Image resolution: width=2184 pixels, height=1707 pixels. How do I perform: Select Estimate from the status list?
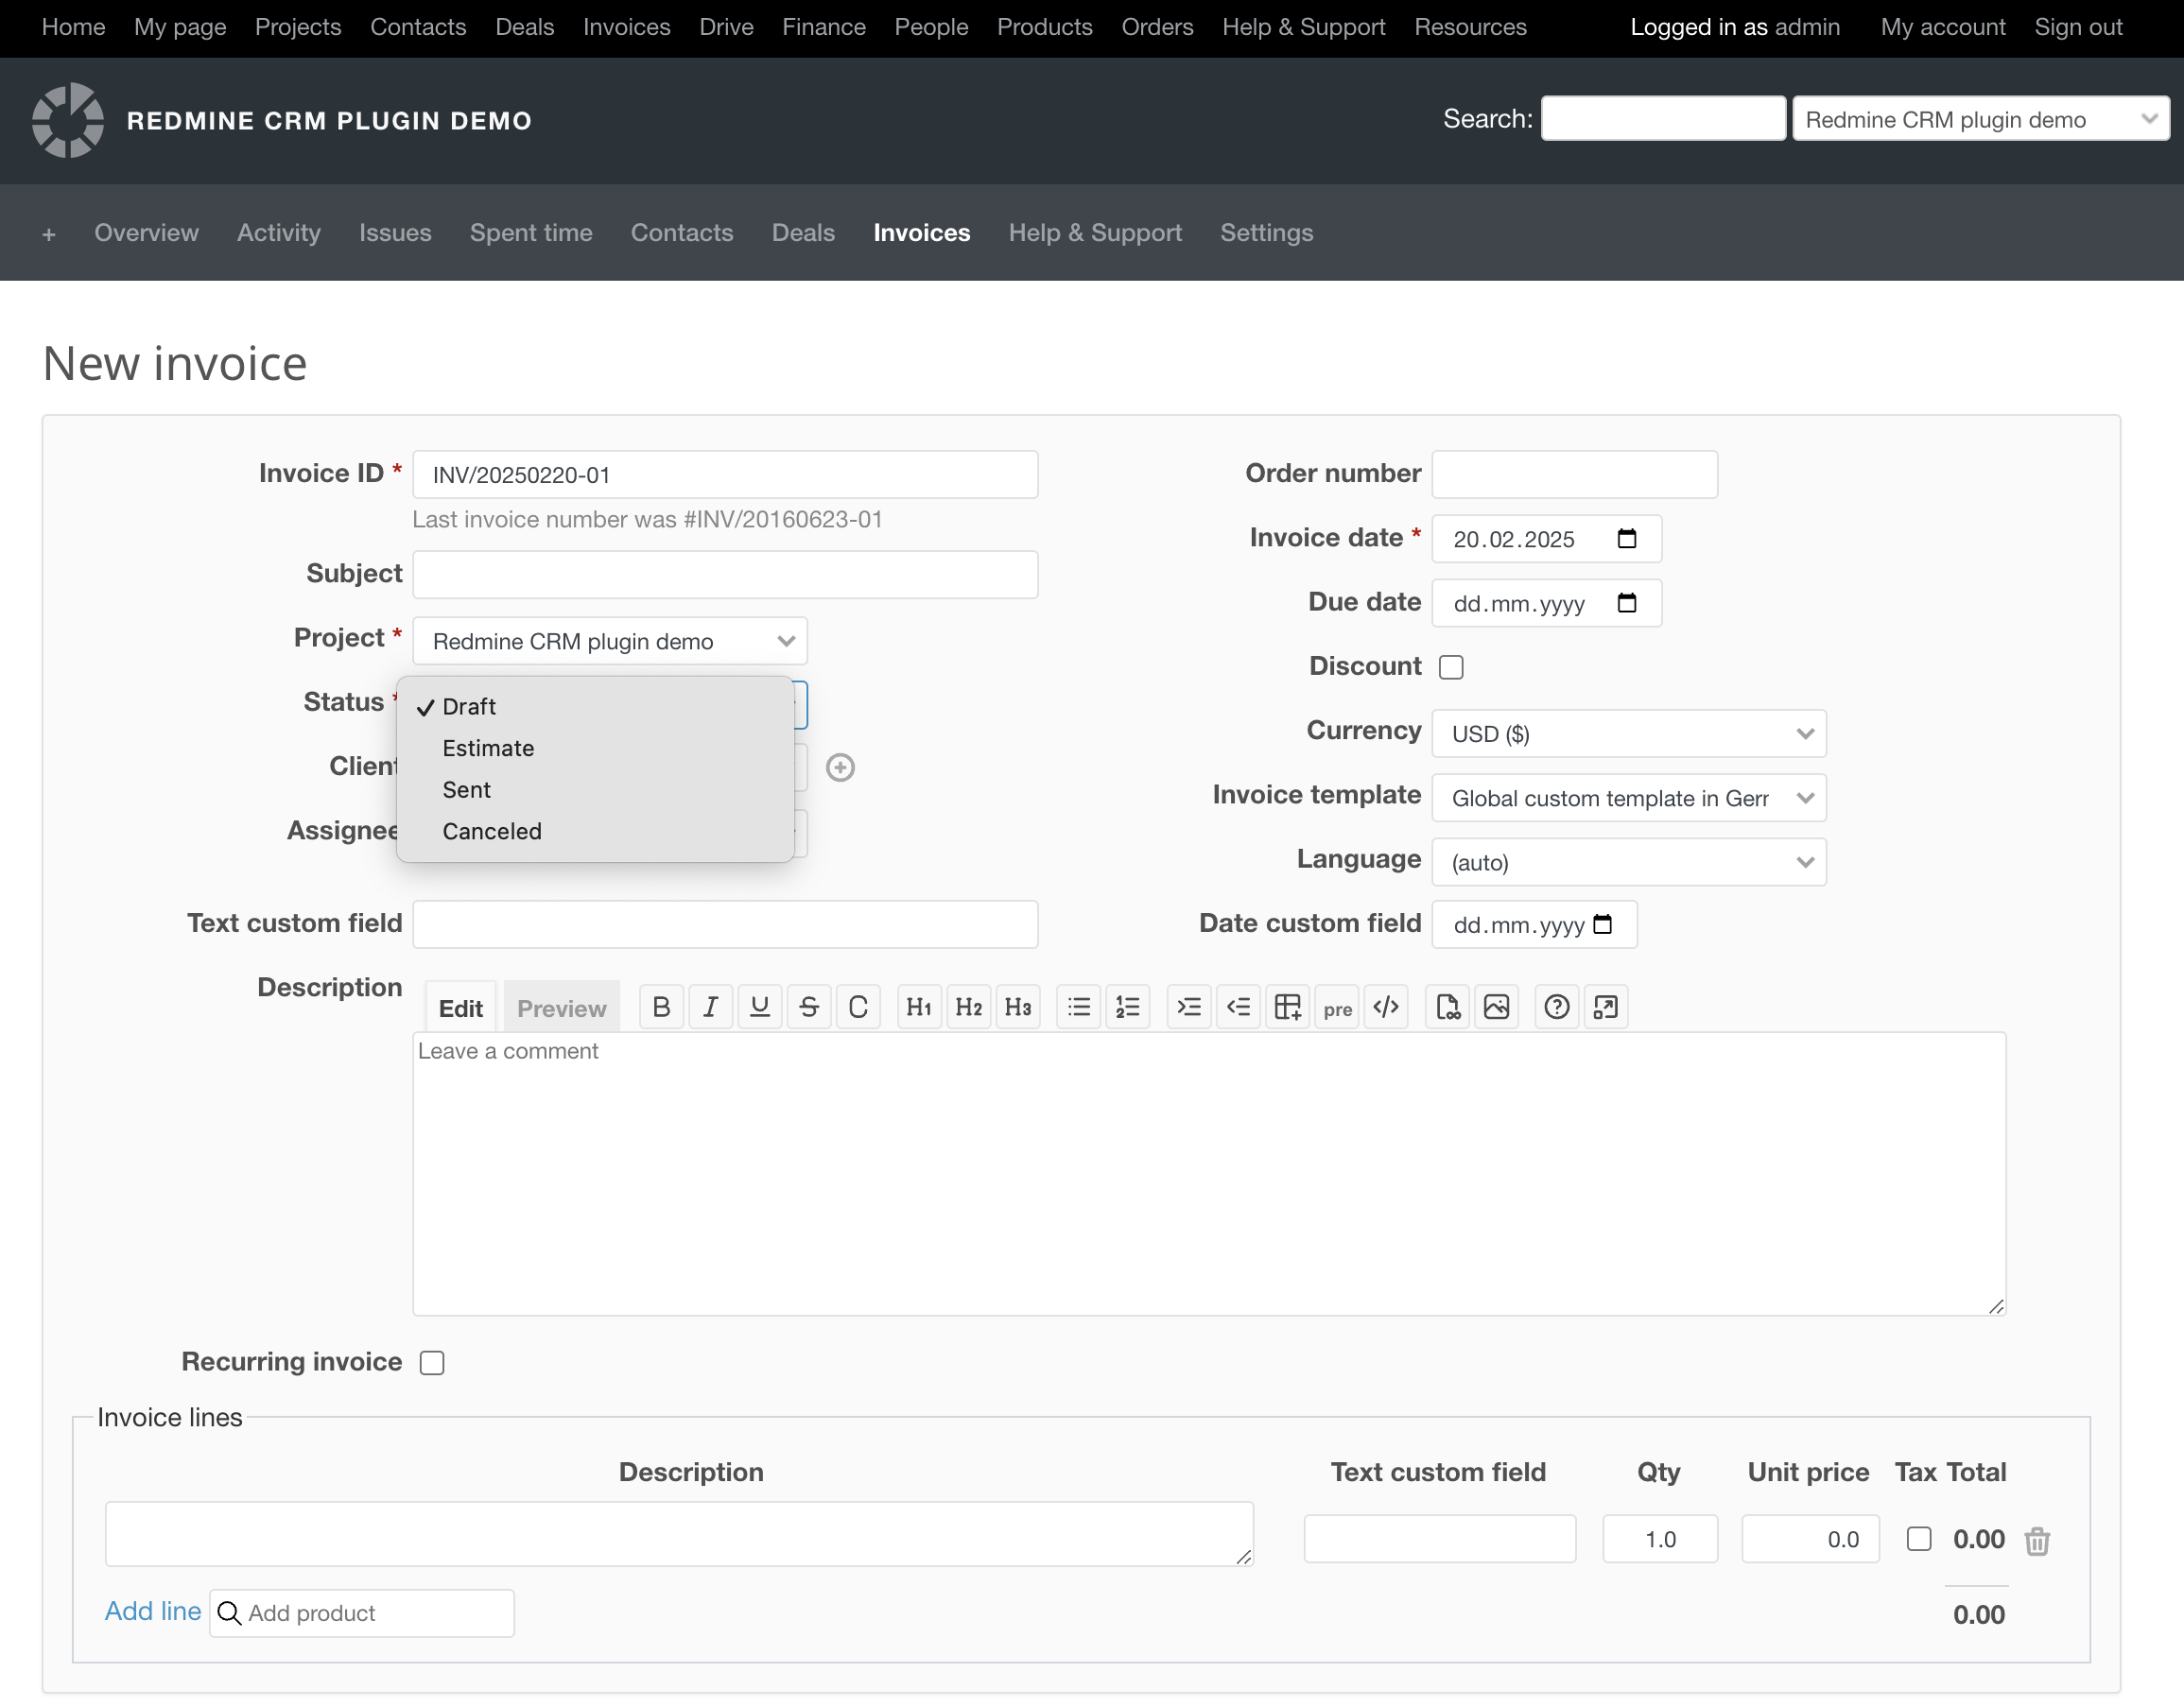point(488,748)
